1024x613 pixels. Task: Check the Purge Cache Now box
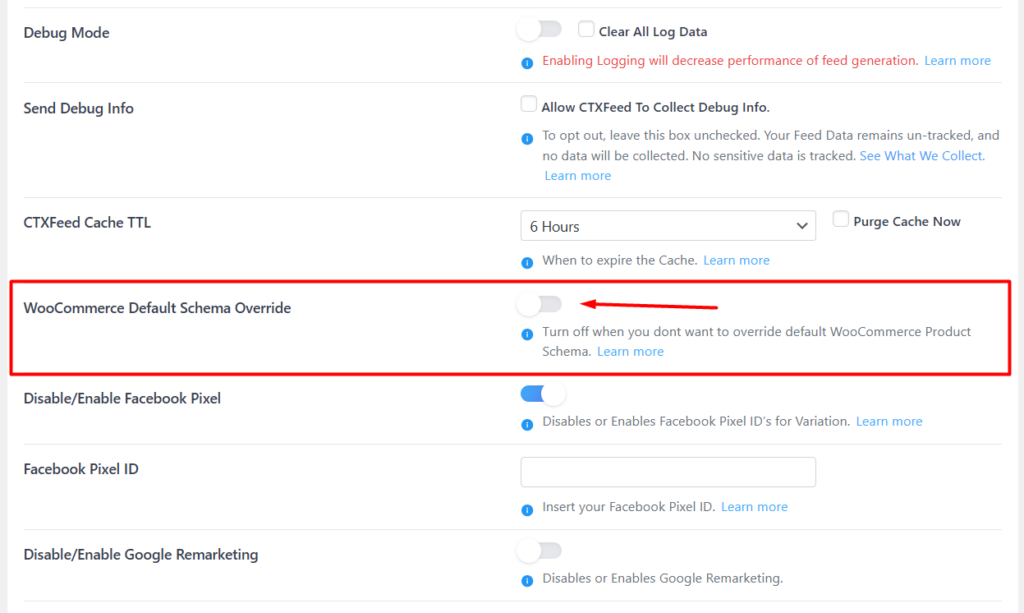(841, 219)
